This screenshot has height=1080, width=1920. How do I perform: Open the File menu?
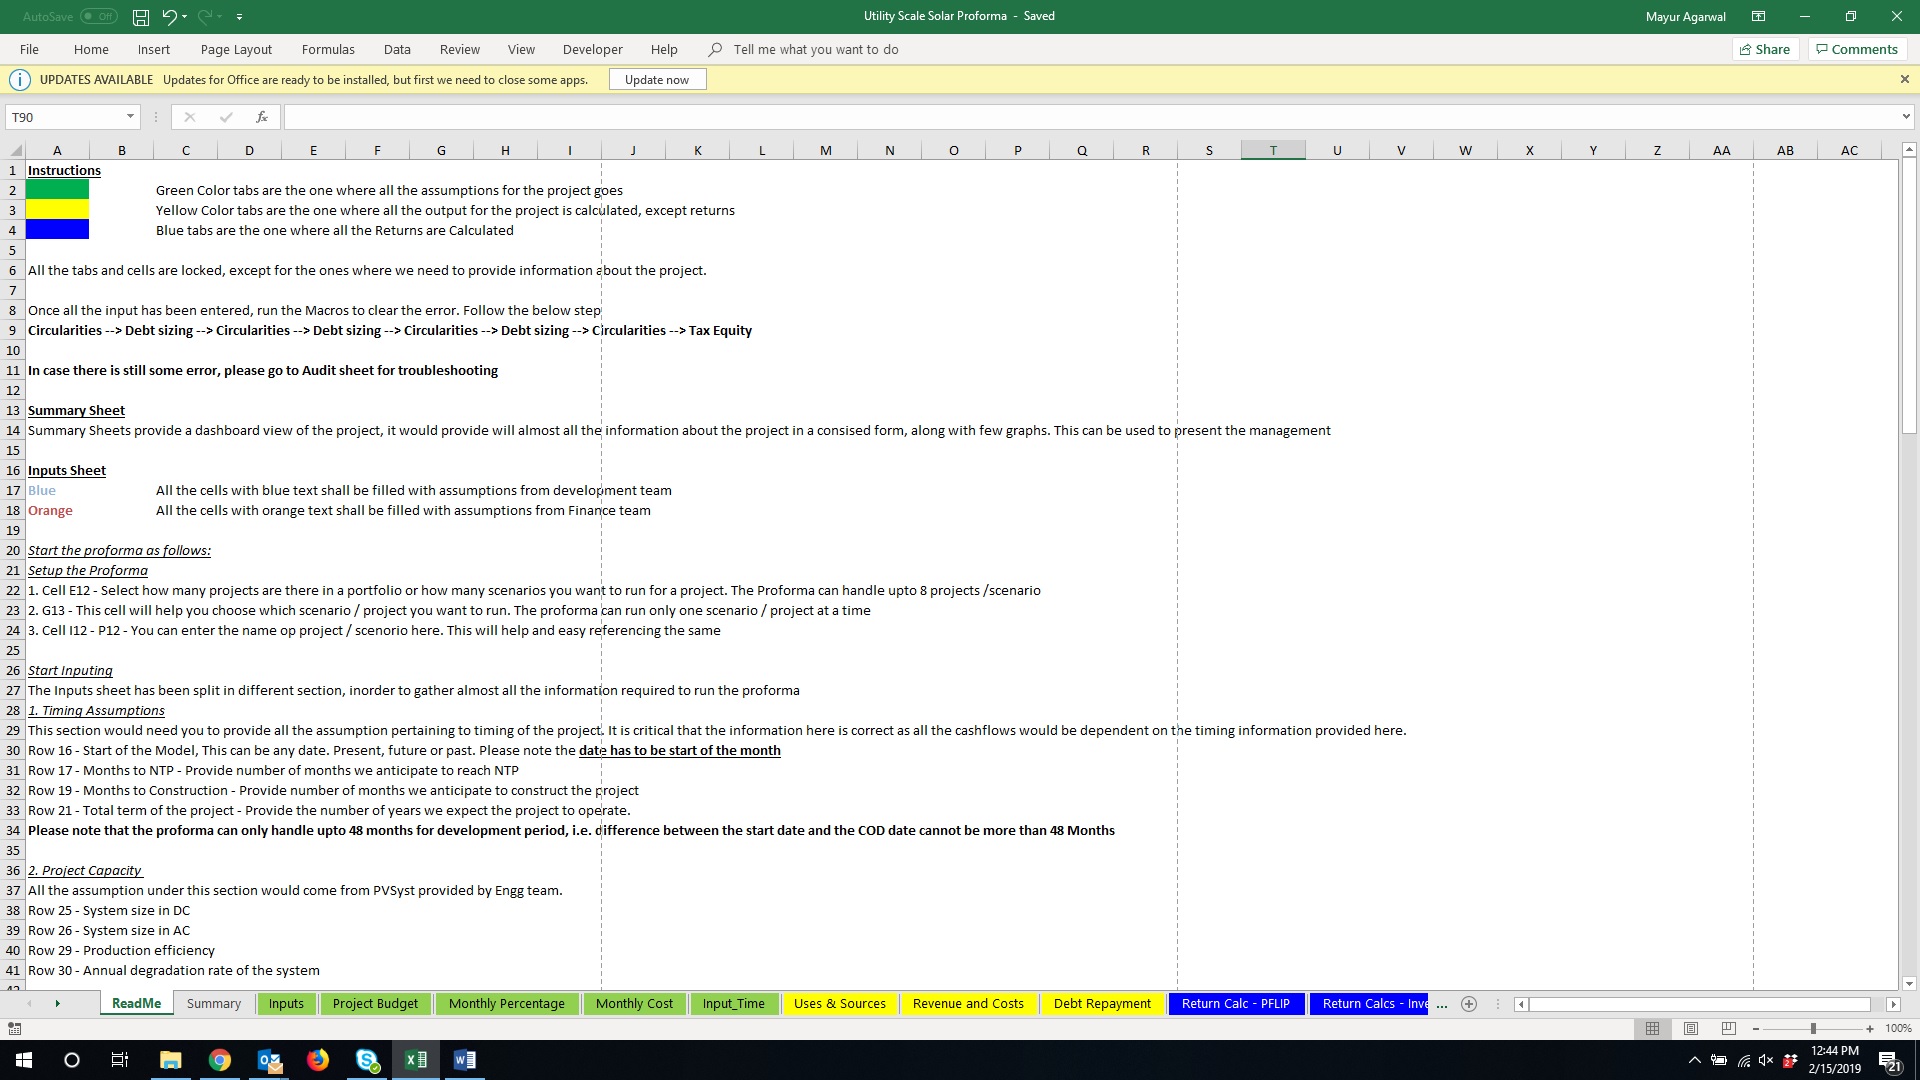tap(29, 49)
